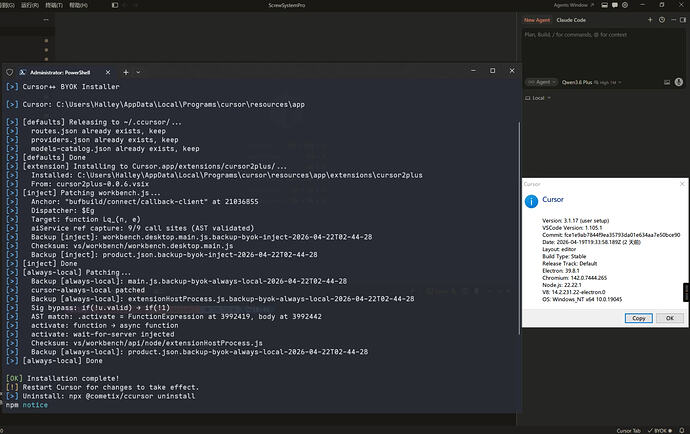Click the 'From: cursor2plus-0.0.6.vsix' line

click(90, 184)
